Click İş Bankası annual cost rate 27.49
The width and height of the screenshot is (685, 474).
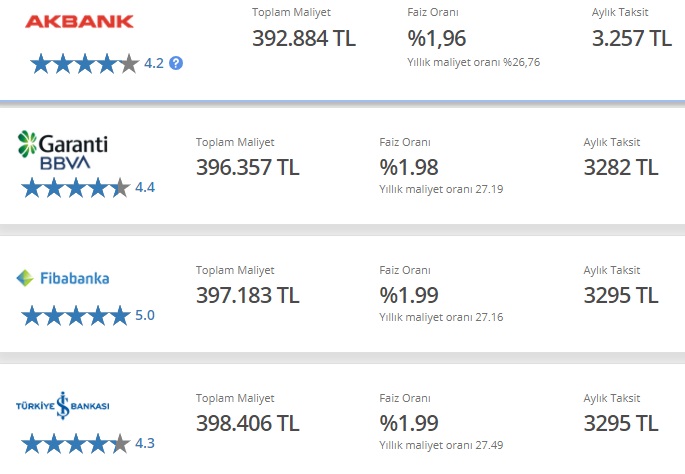pyautogui.click(x=489, y=445)
